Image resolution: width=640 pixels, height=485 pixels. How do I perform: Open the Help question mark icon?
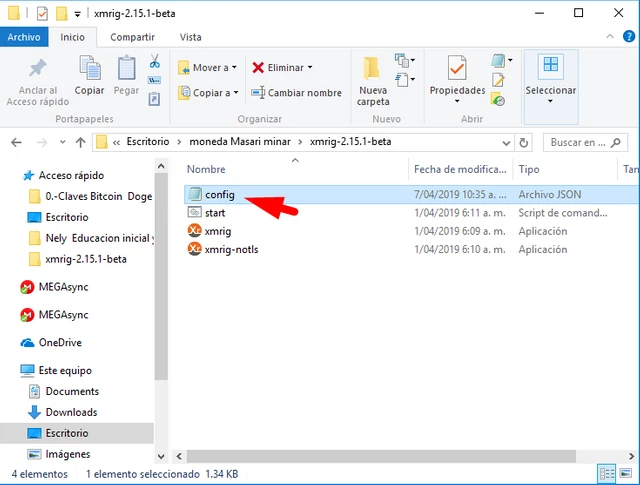point(629,37)
